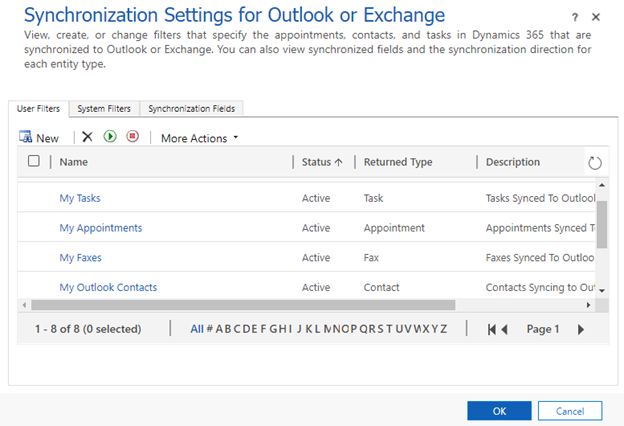Open the My Faxes filter

[x=80, y=258]
